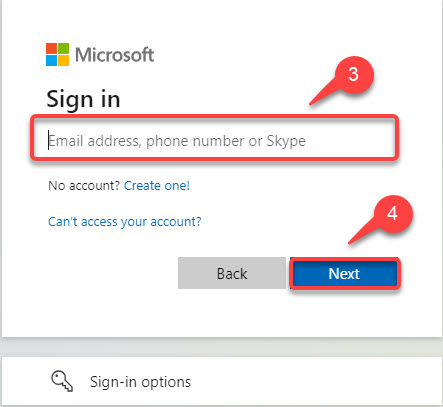
Task: Open the Sign-in options text label
Action: (x=140, y=382)
